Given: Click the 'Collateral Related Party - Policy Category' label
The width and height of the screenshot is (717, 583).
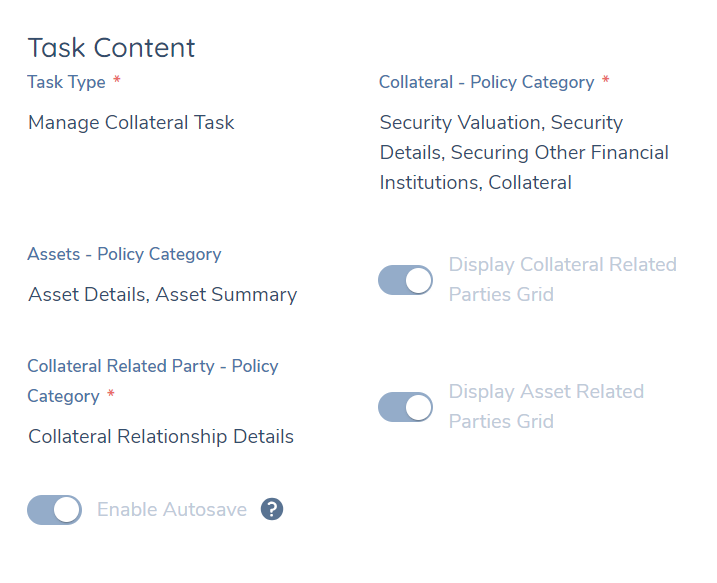Looking at the screenshot, I should click(x=152, y=366).
